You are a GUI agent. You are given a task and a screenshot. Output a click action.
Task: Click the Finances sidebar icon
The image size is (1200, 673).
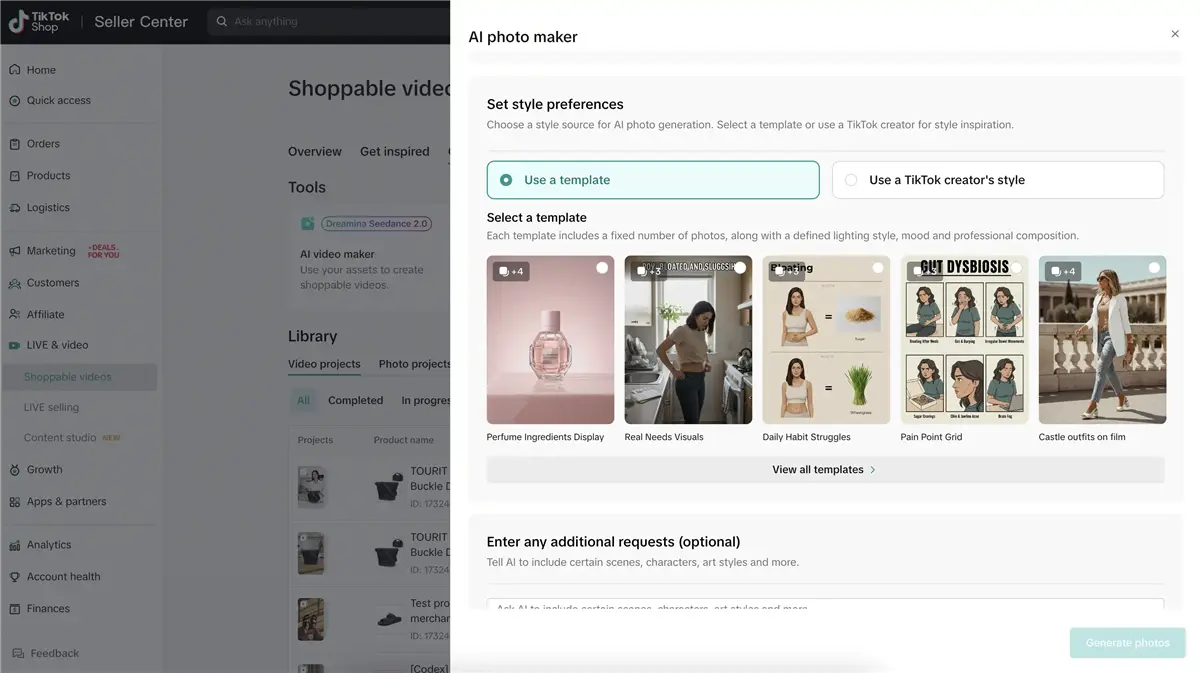(x=14, y=609)
